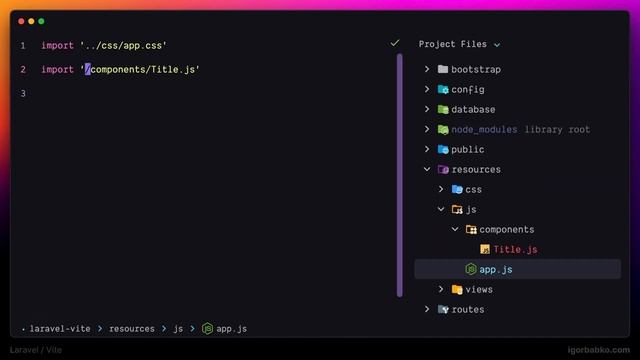Screen dimensions: 640x360
Task: Select the css folder name
Action: pyautogui.click(x=473, y=189)
